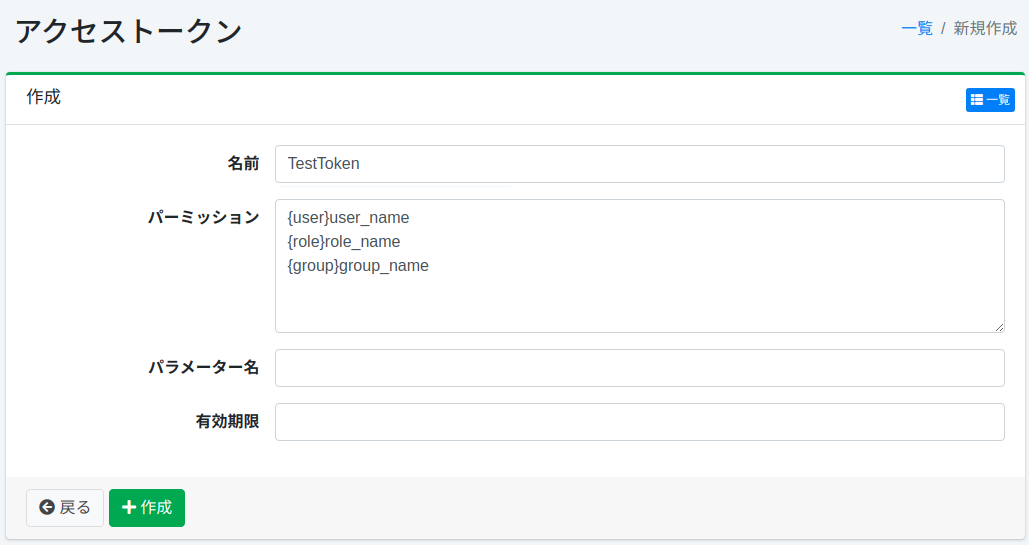Click the plus icon on the green 作成 button

pyautogui.click(x=128, y=508)
